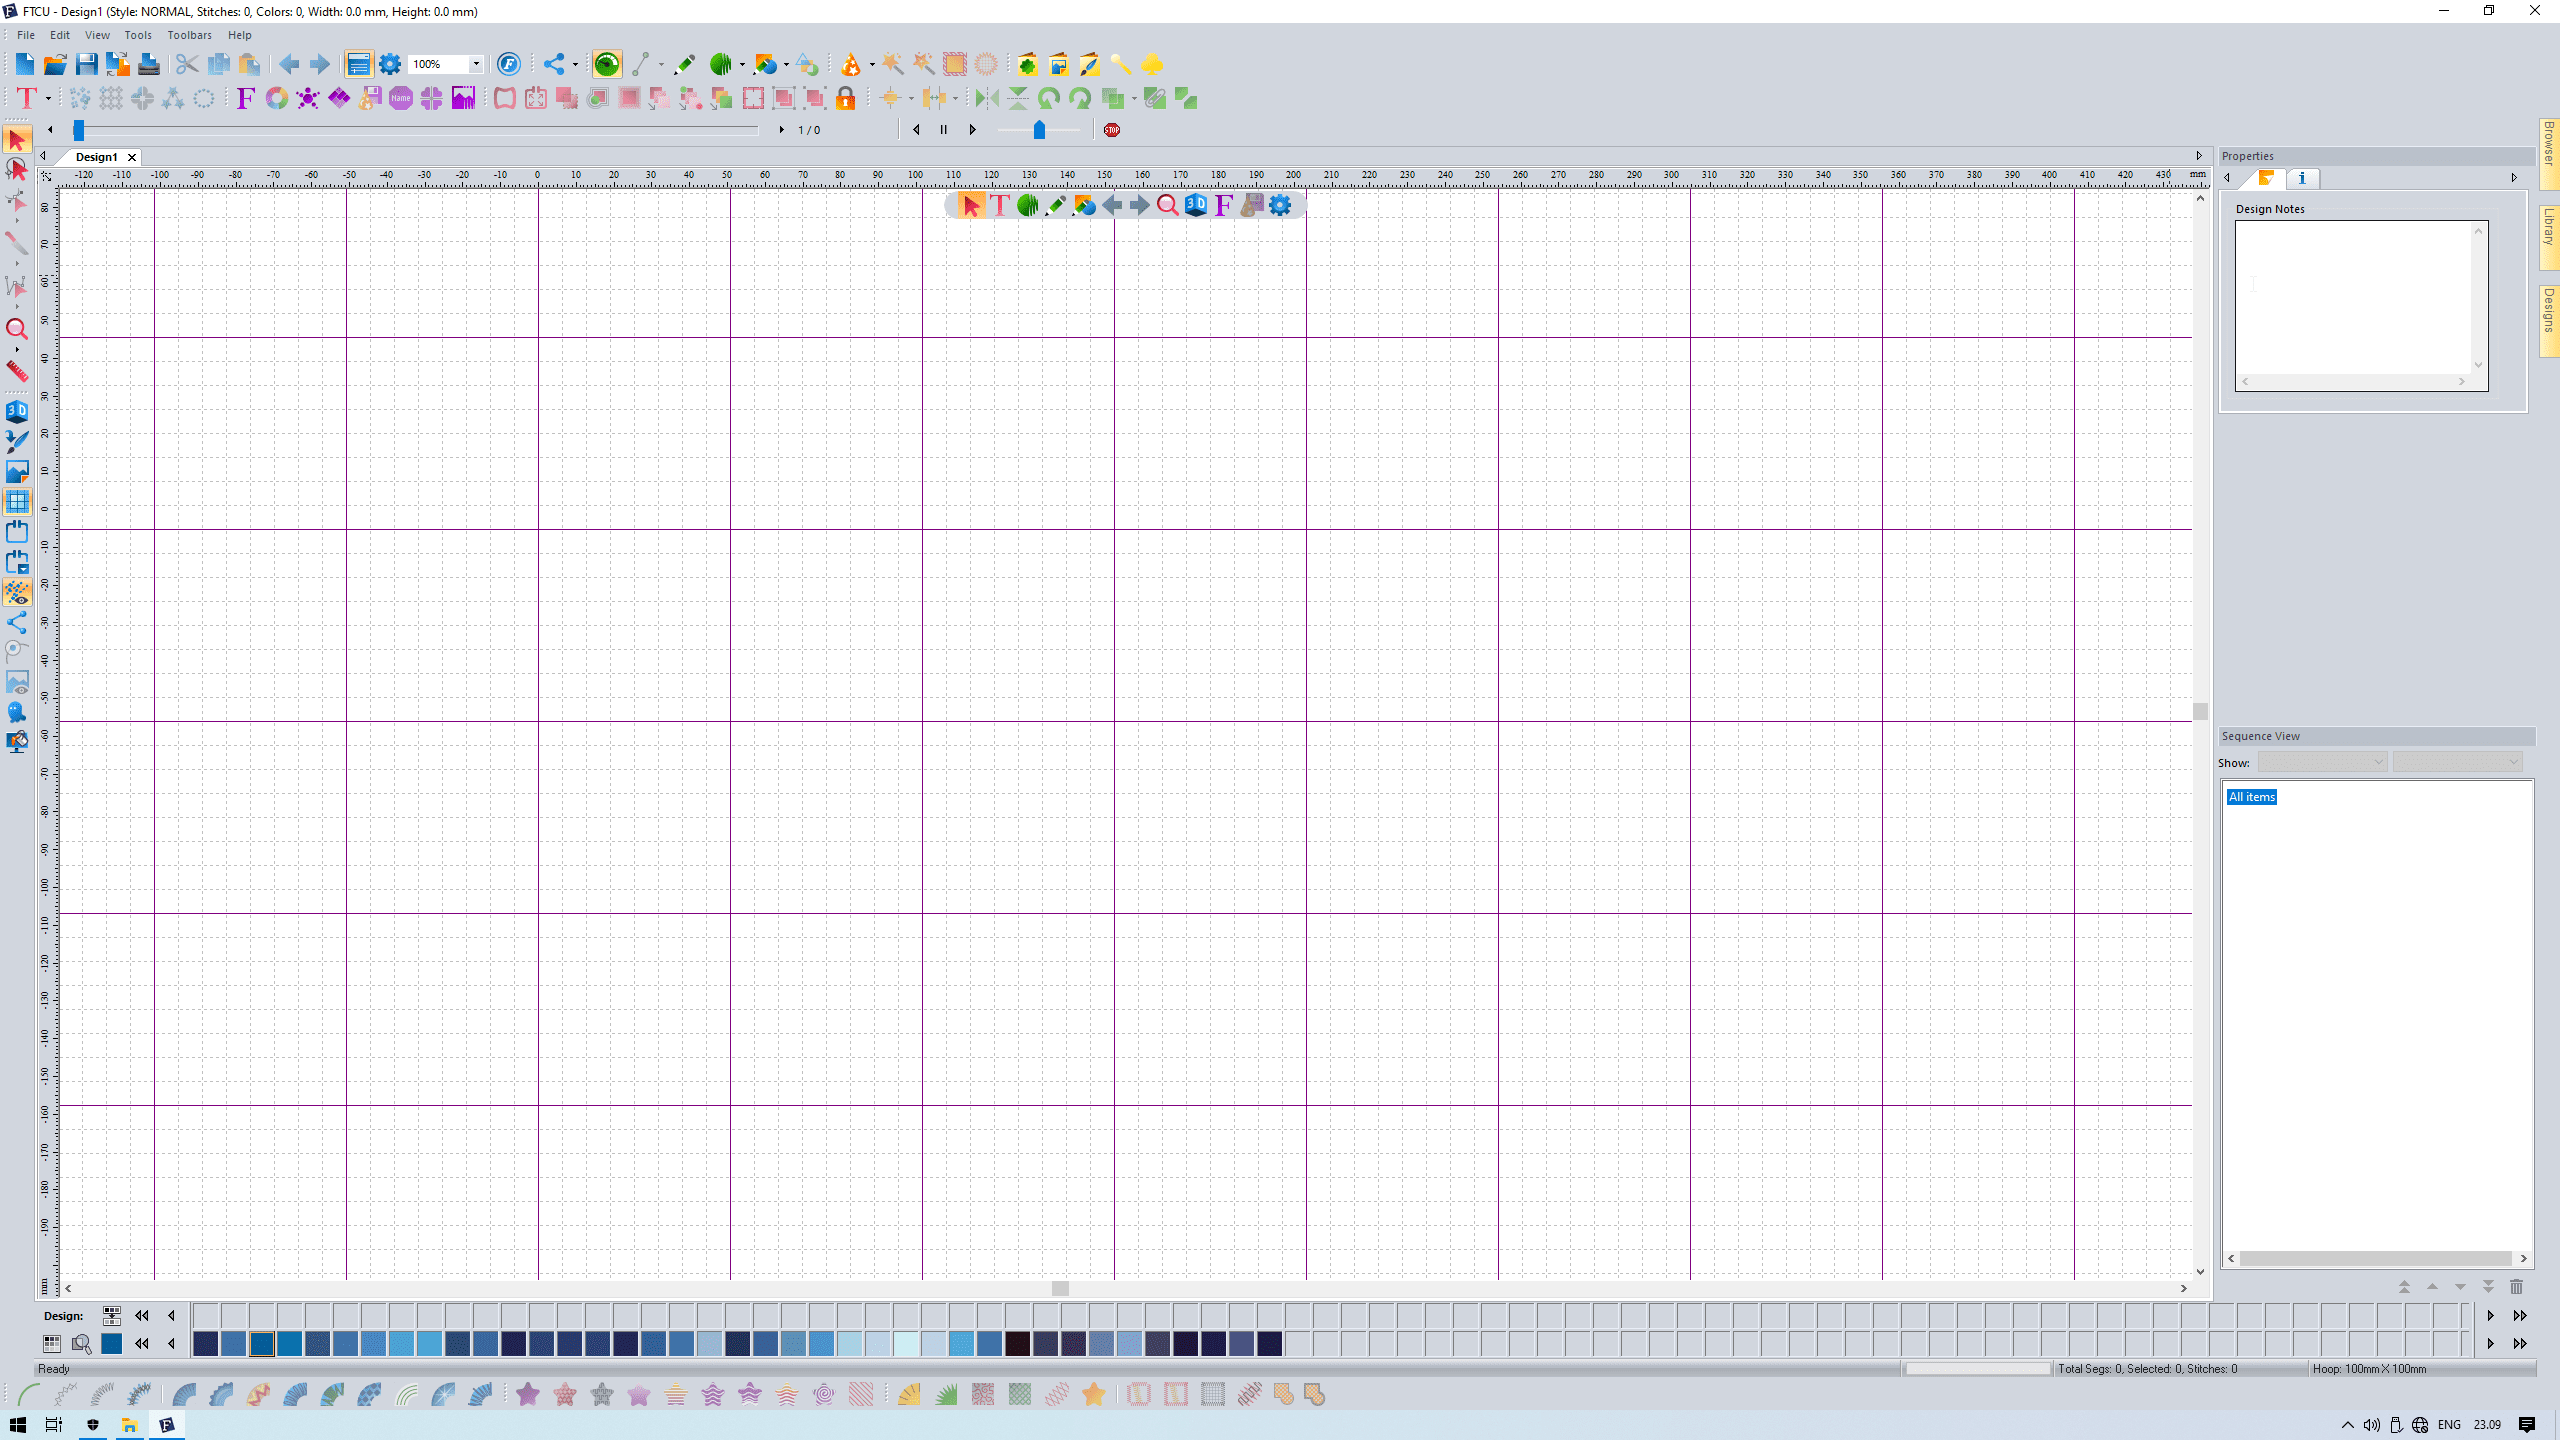Viewport: 2560px width, 1440px height.
Task: Select the magnifier zoom tool on left toolbar
Action: click(x=17, y=329)
